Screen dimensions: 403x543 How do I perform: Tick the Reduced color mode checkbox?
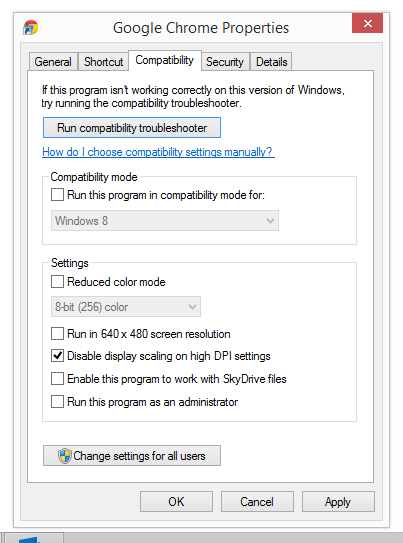pyautogui.click(x=57, y=282)
